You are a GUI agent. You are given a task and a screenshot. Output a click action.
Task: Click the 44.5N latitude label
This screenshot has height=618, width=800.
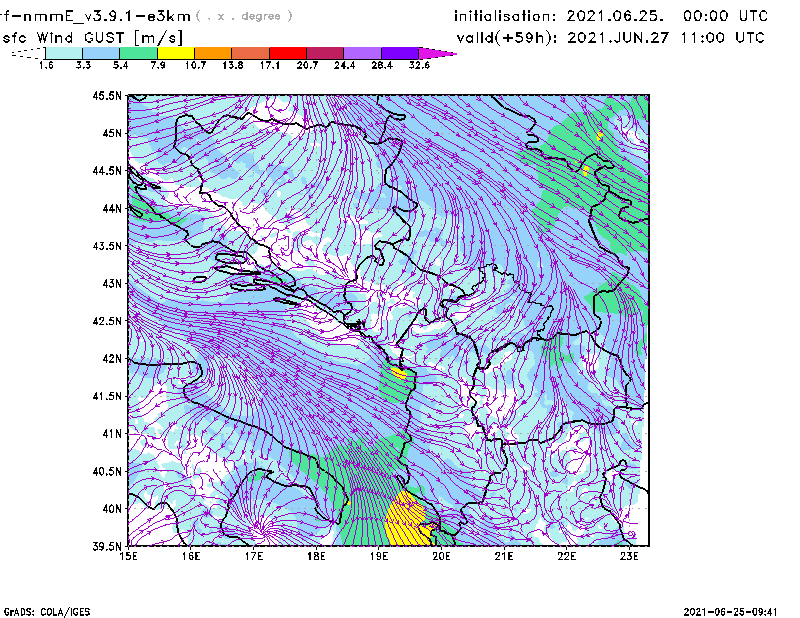click(x=107, y=171)
